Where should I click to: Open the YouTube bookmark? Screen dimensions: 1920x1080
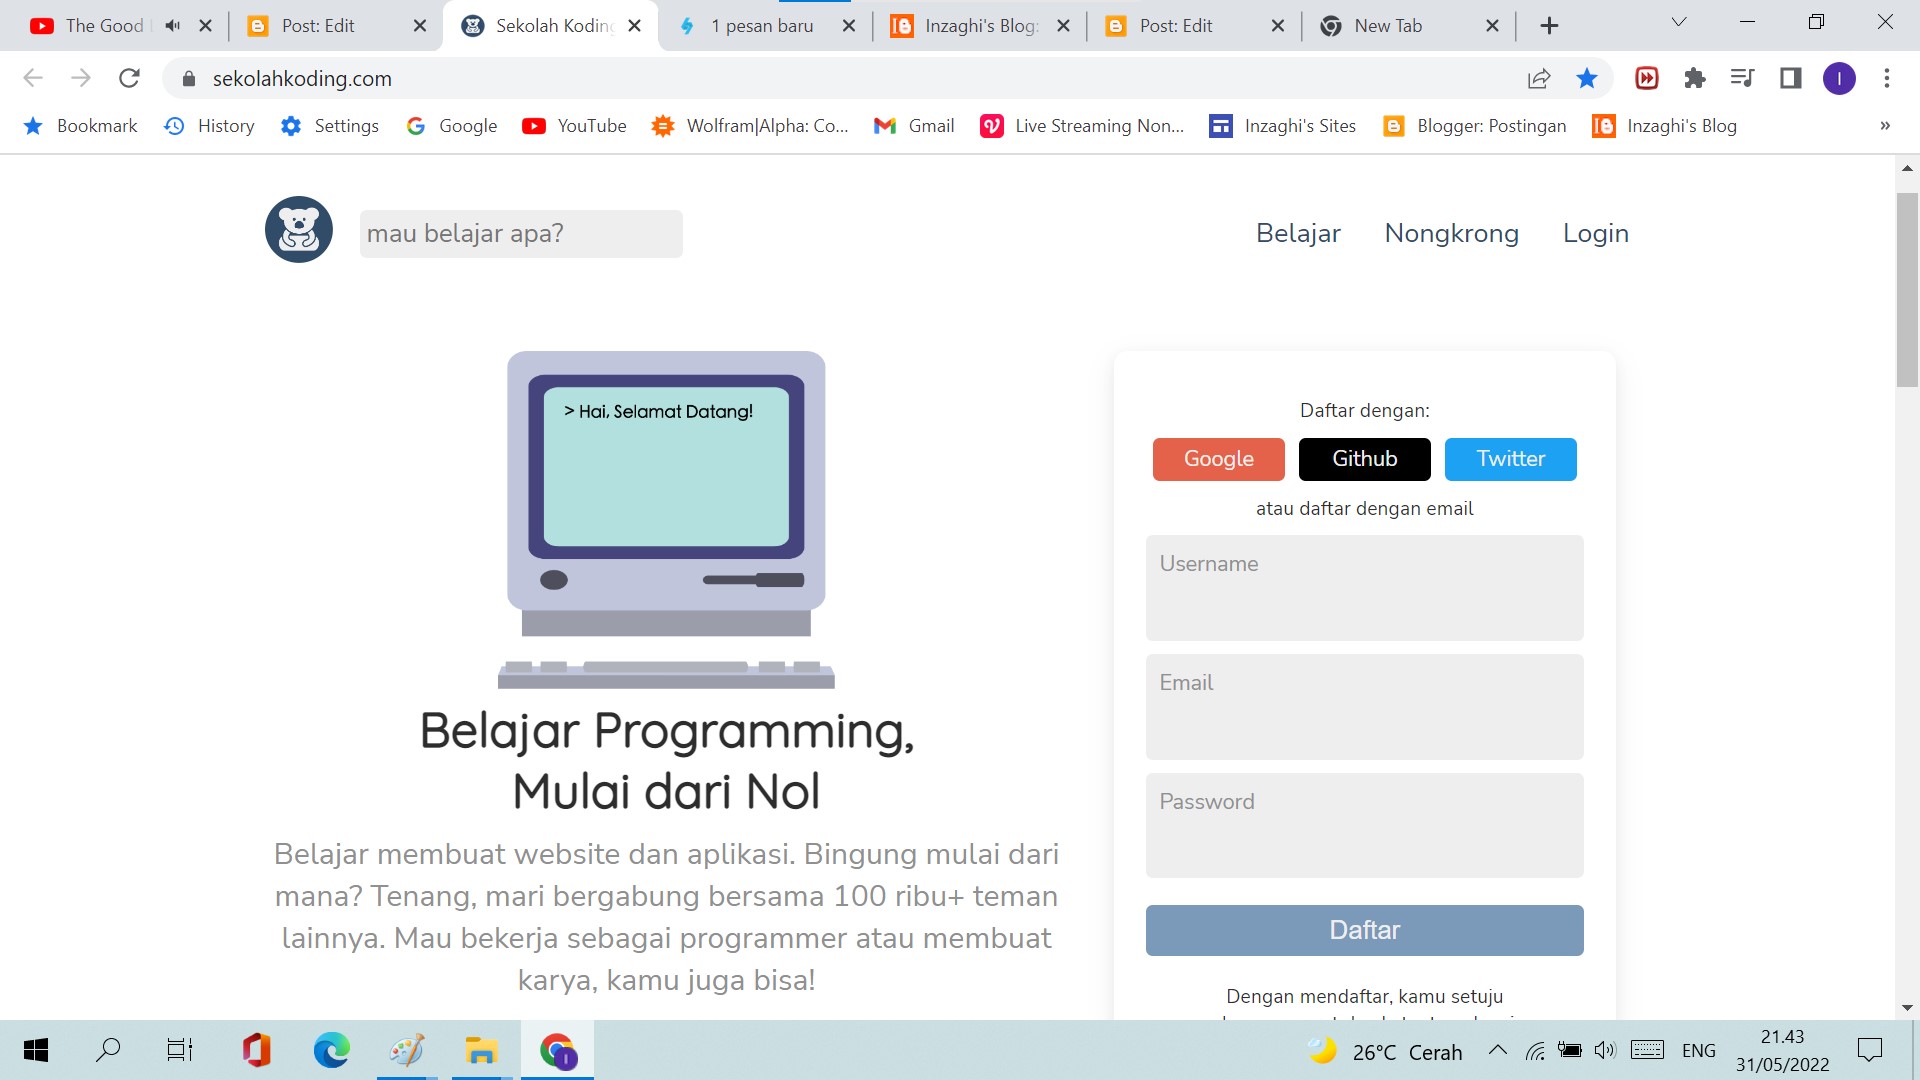coord(574,126)
